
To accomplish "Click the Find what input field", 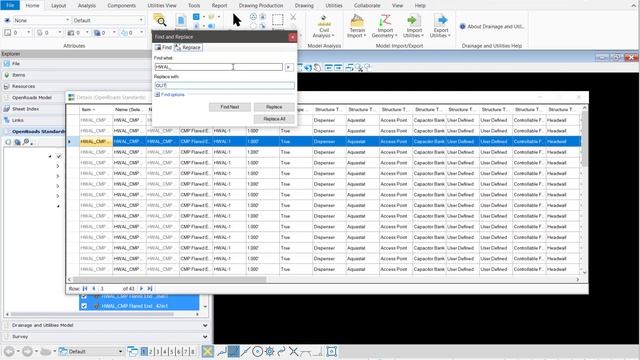I will 218,67.
